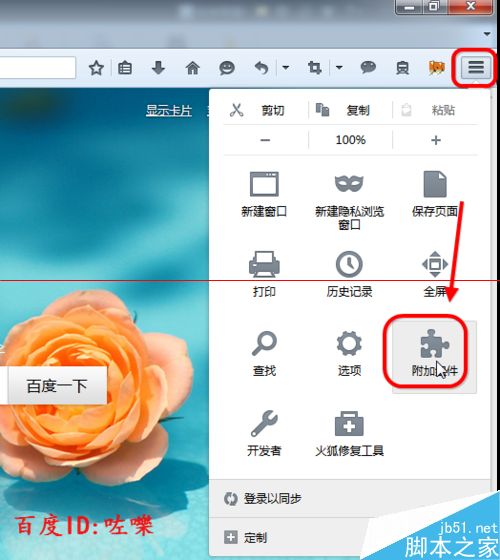This screenshot has height=560, width=500.
Task: Go to the home page icon
Action: coord(192,67)
